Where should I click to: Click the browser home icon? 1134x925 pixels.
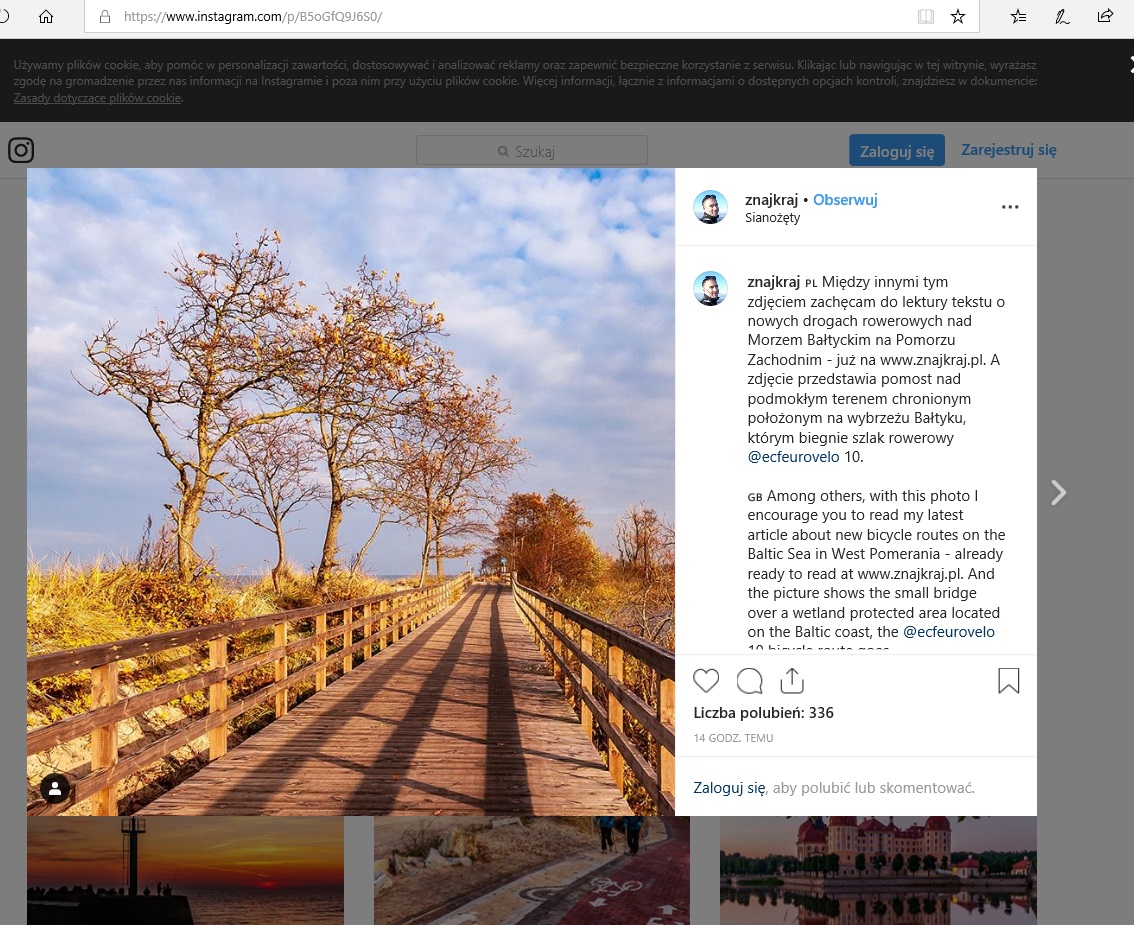[45, 16]
